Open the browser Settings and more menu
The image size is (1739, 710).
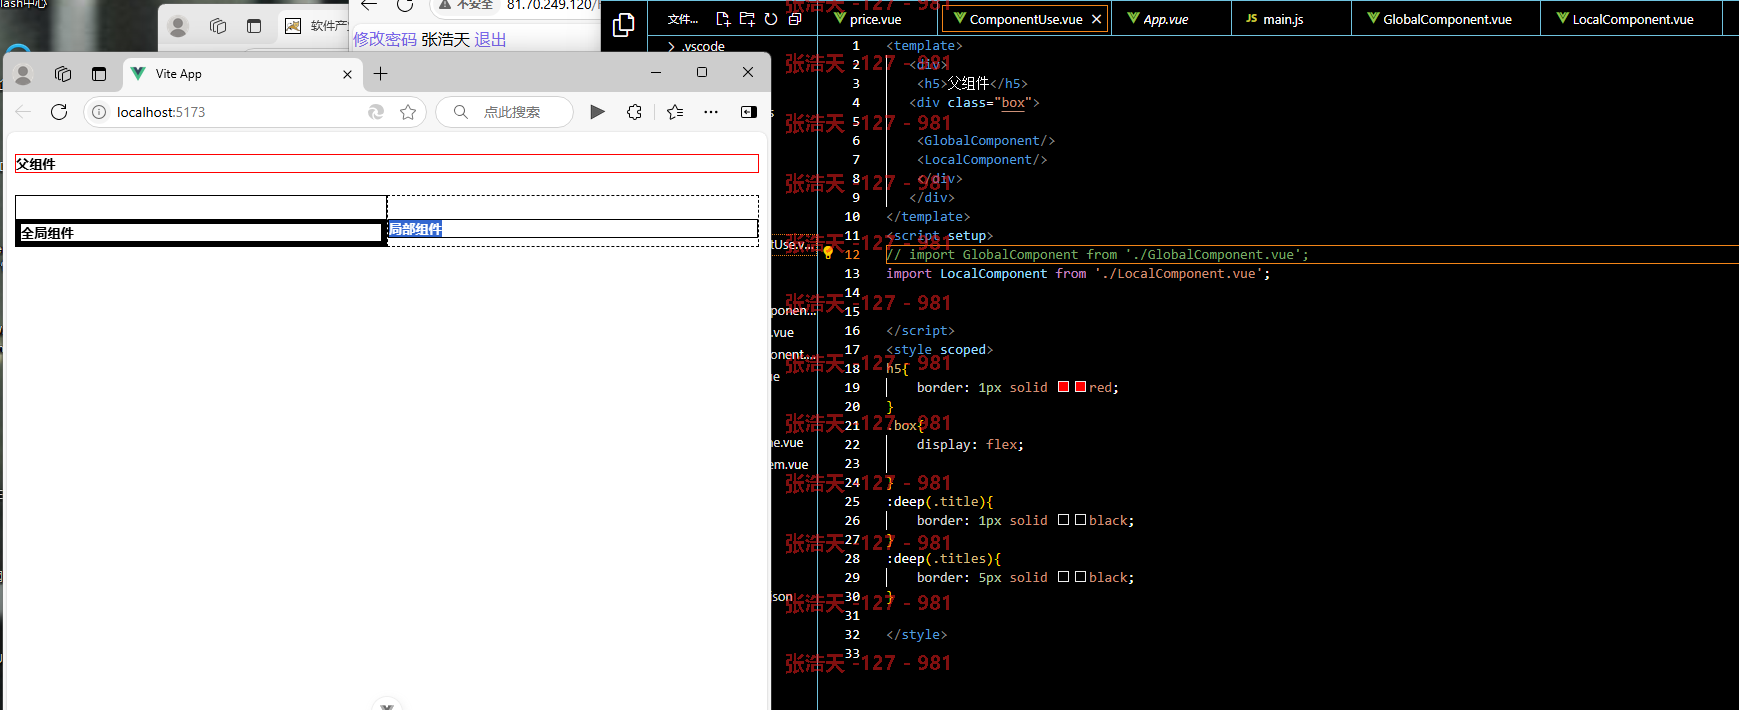click(x=711, y=112)
